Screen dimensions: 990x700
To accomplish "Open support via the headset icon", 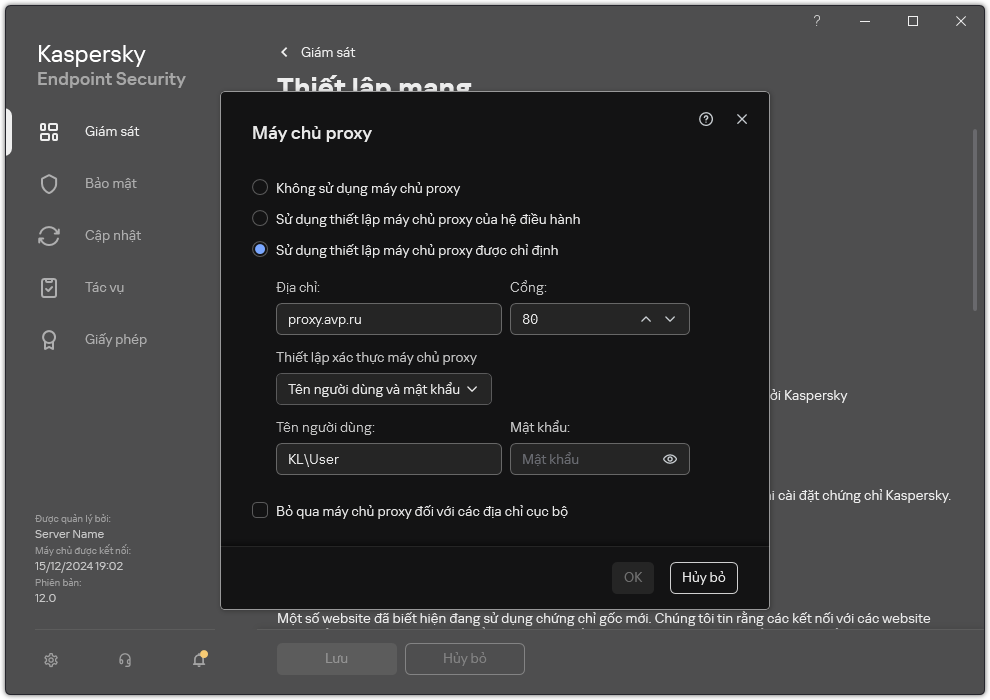I will 125,660.
